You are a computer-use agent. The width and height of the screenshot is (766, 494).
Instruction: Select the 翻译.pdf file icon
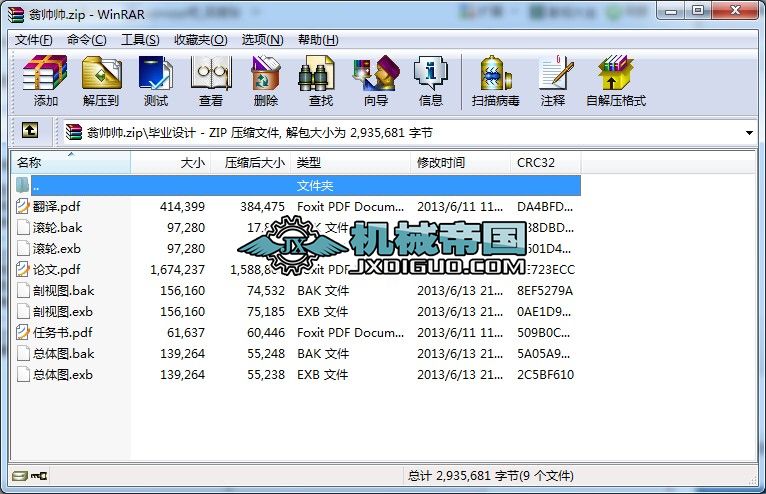click(x=22, y=206)
